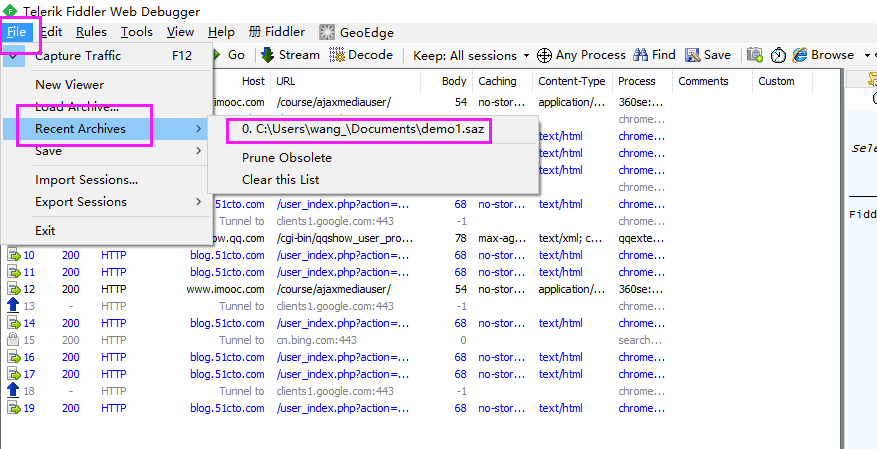Open the Help menu
Image resolution: width=877 pixels, height=449 pixels.
pyautogui.click(x=221, y=32)
